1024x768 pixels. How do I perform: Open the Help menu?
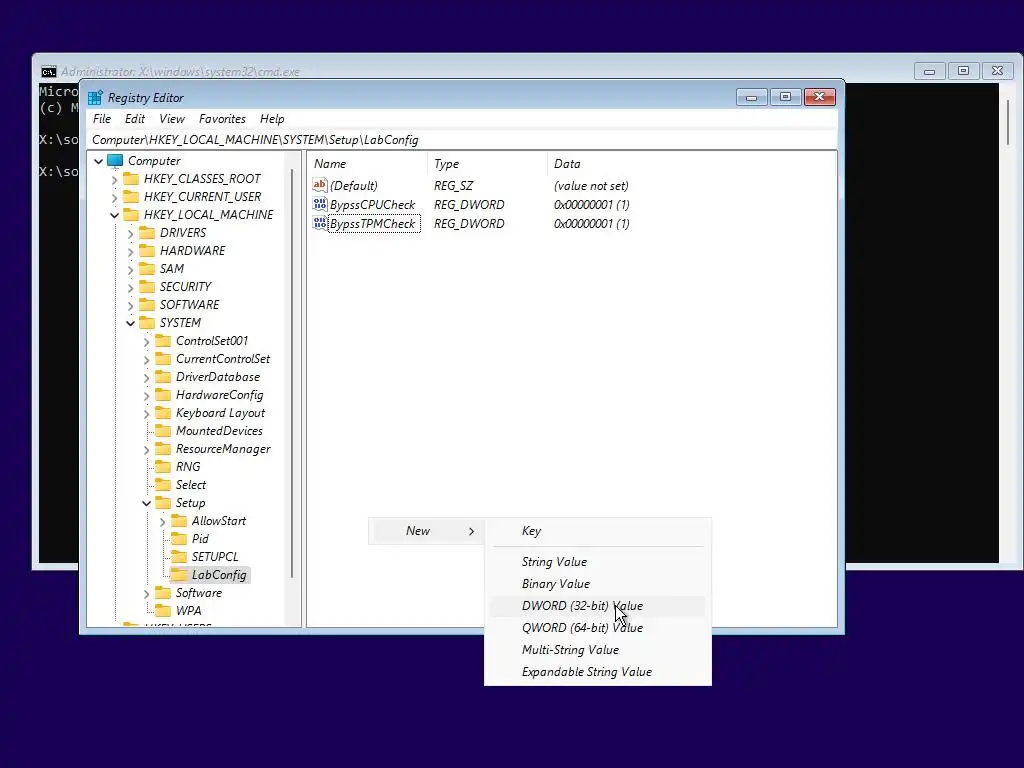click(272, 119)
